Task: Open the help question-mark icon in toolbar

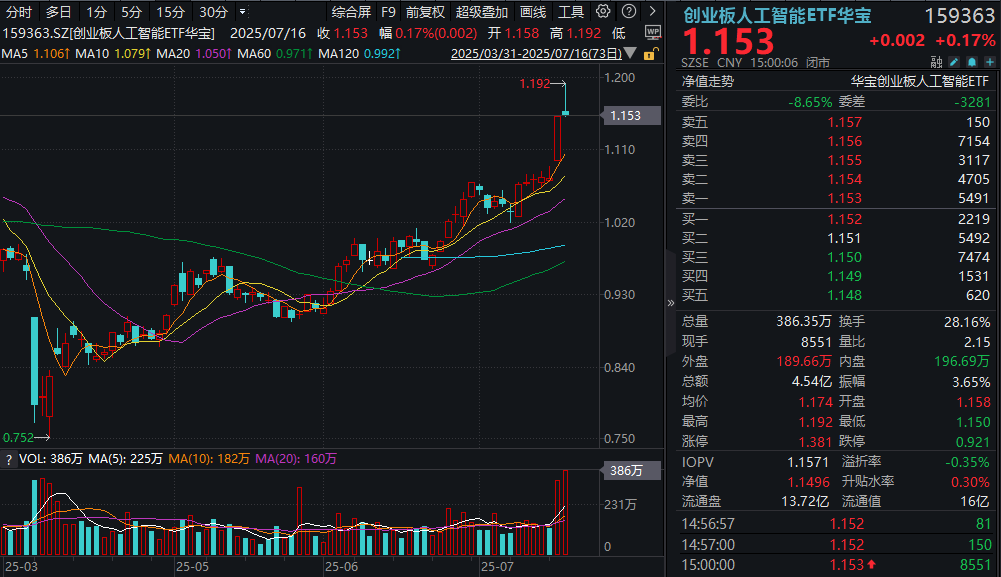Action: 629,11
